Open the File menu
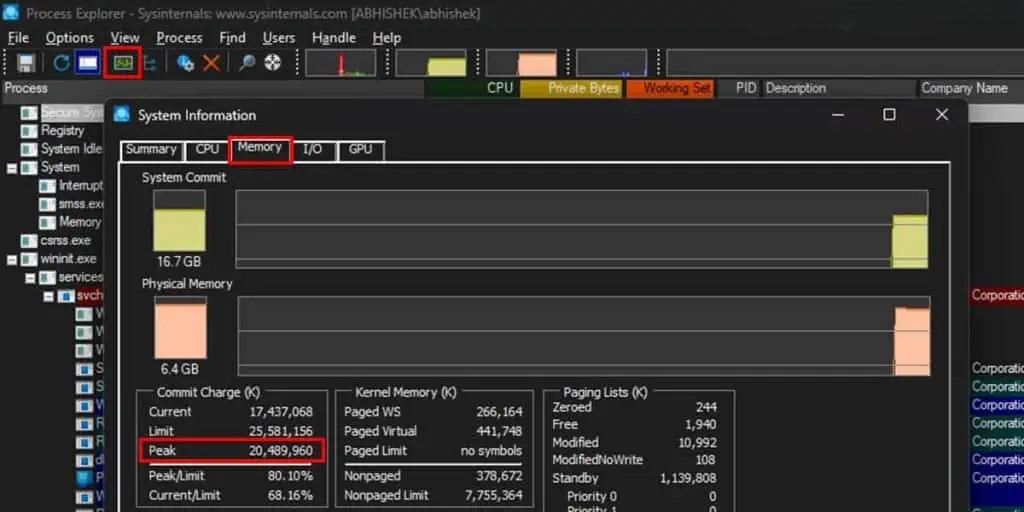 pos(18,38)
